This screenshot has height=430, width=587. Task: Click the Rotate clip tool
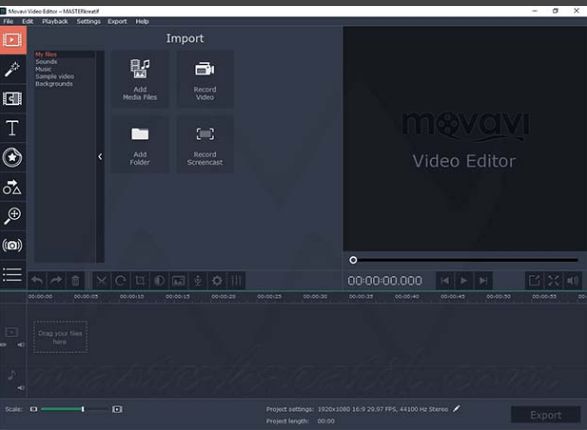point(121,280)
